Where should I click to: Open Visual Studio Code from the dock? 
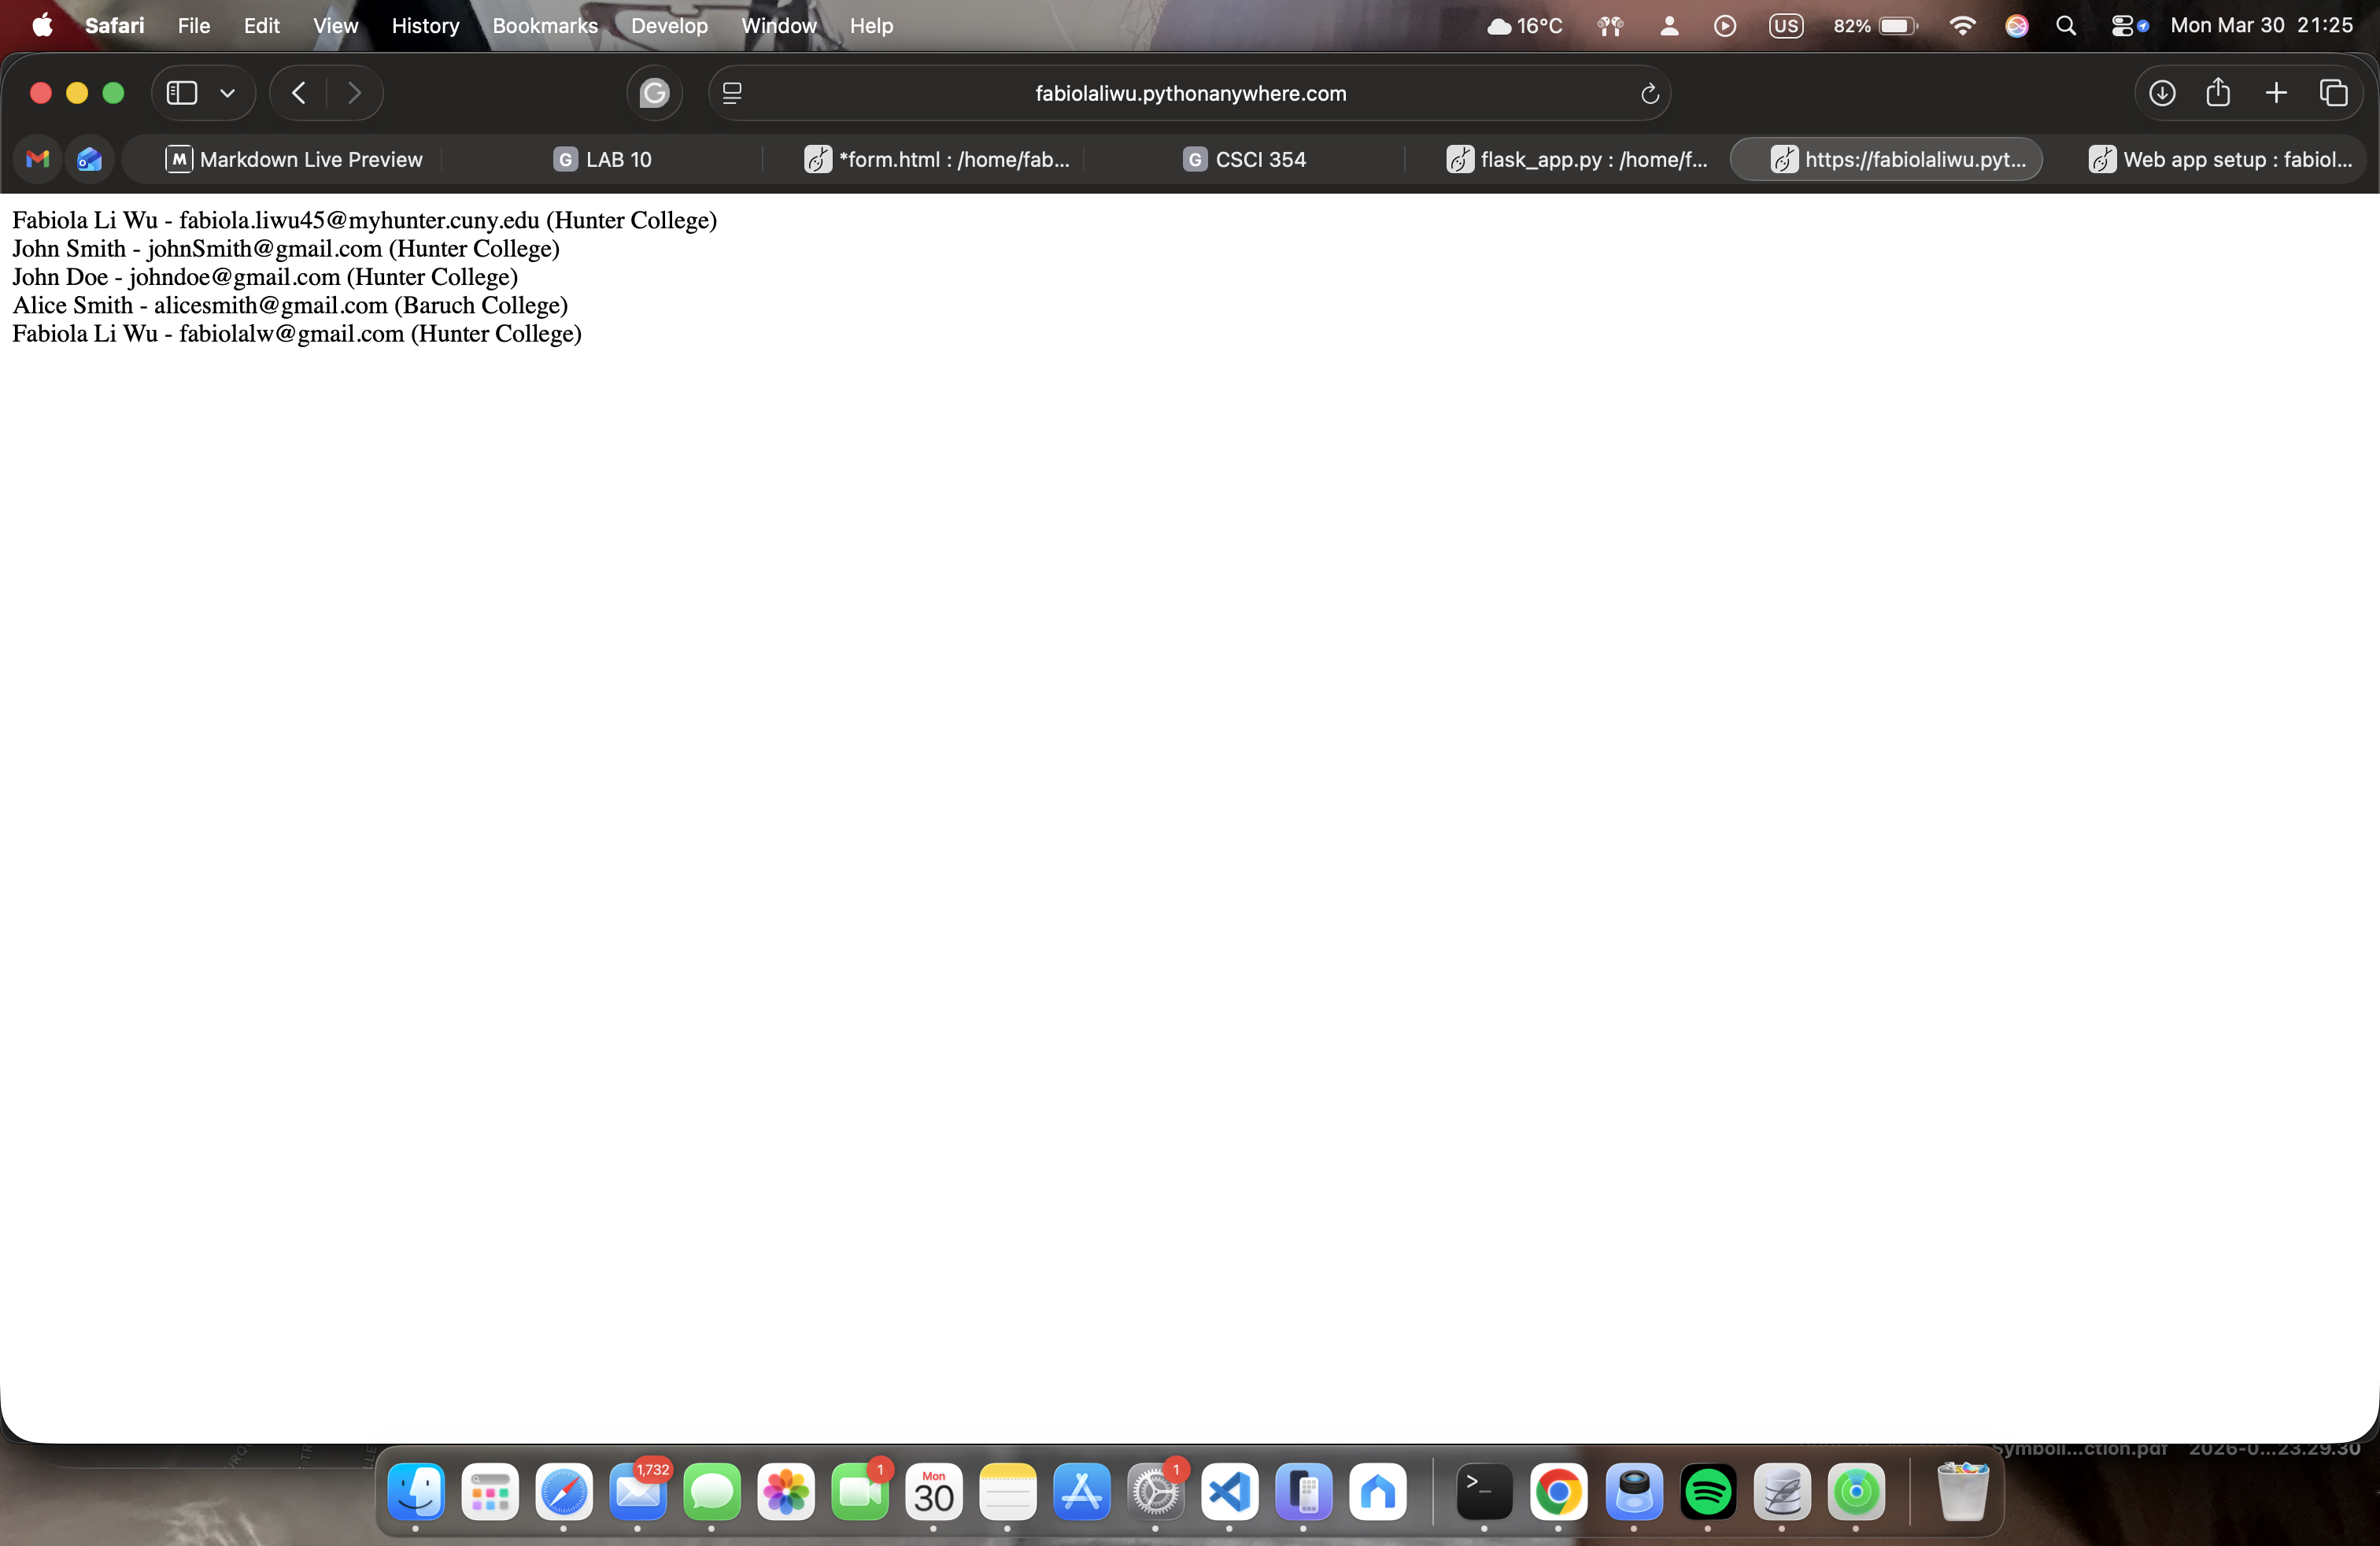(x=1229, y=1492)
